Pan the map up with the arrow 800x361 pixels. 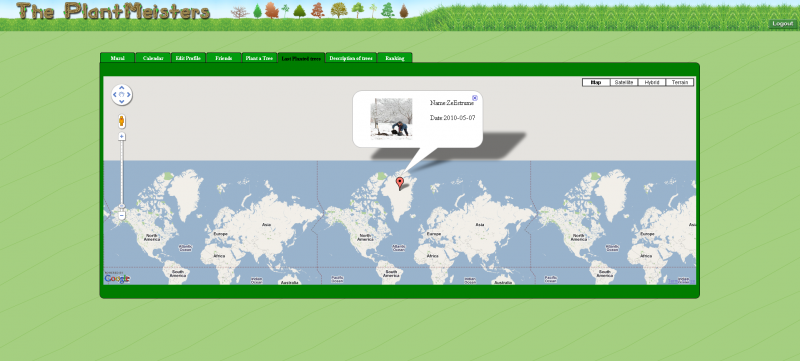[121, 88]
